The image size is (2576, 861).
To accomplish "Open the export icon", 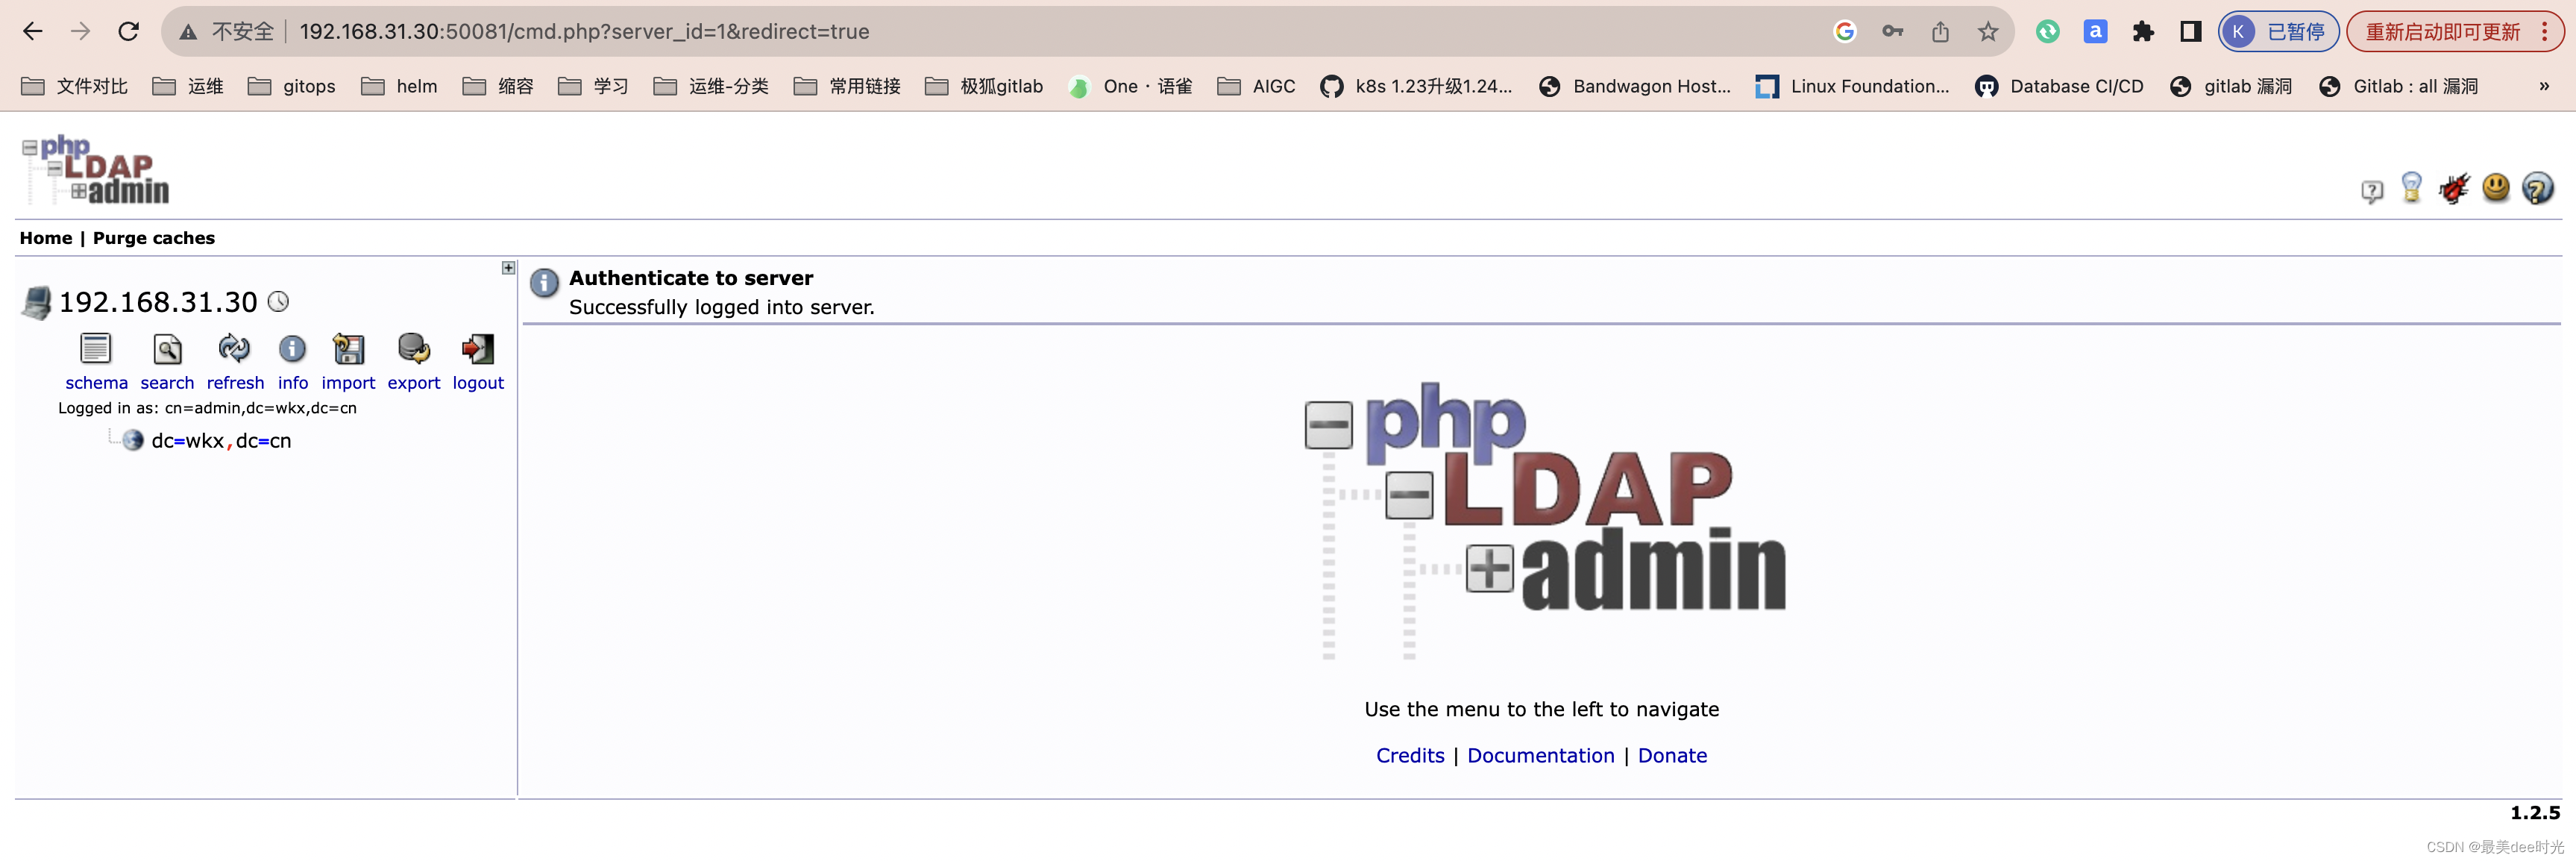I will 414,349.
